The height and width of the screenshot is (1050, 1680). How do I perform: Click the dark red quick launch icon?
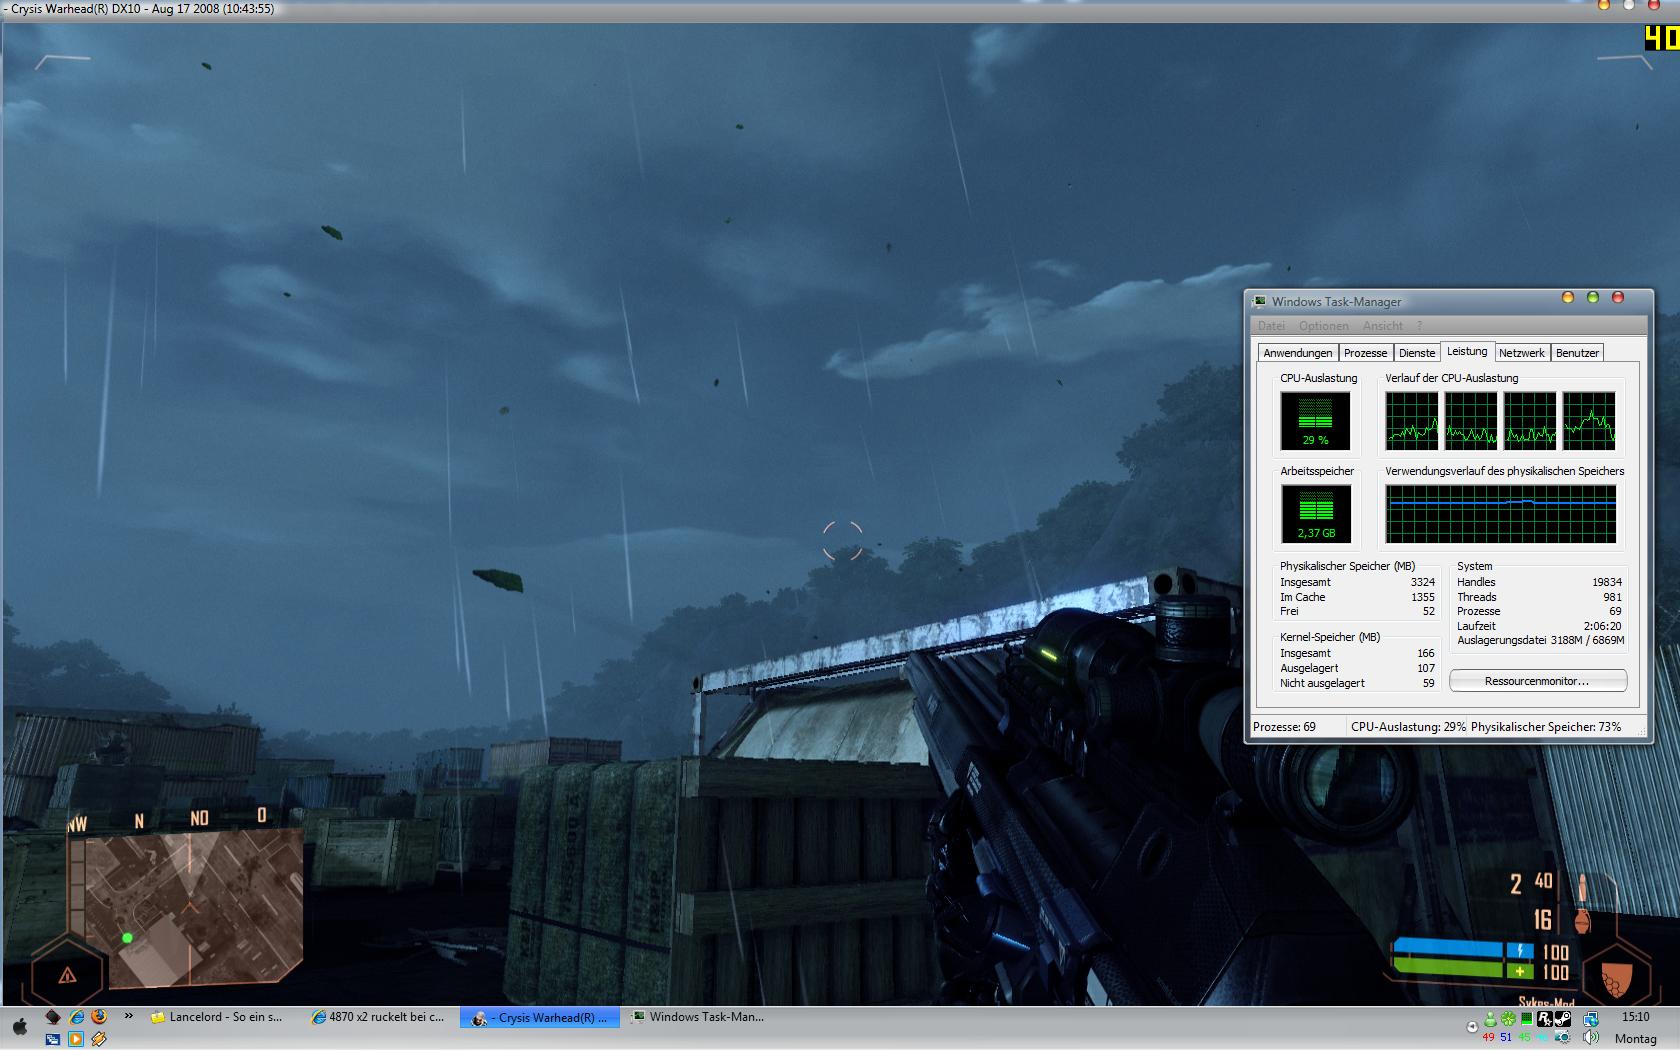click(53, 1017)
